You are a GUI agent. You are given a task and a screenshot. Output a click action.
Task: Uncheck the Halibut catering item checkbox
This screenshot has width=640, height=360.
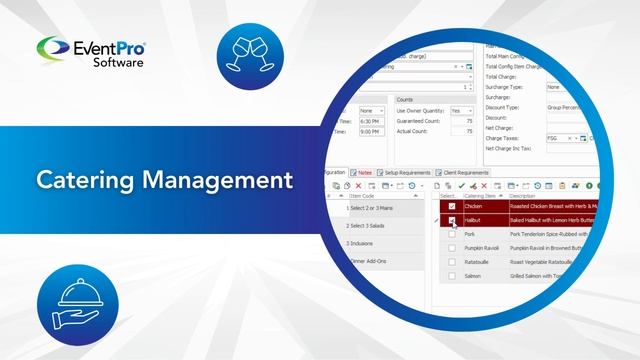pos(452,220)
